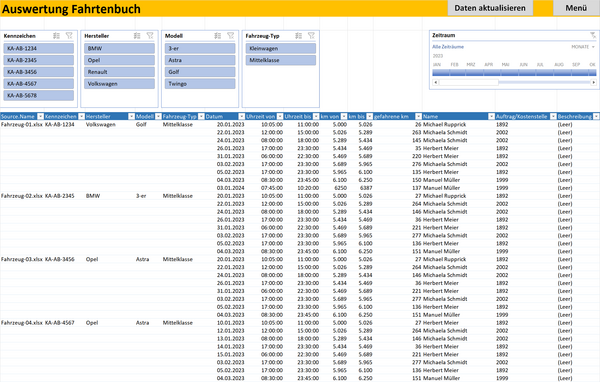Click timeline scrollbar left arrow
600x382 pixels.
pyautogui.click(x=435, y=82)
